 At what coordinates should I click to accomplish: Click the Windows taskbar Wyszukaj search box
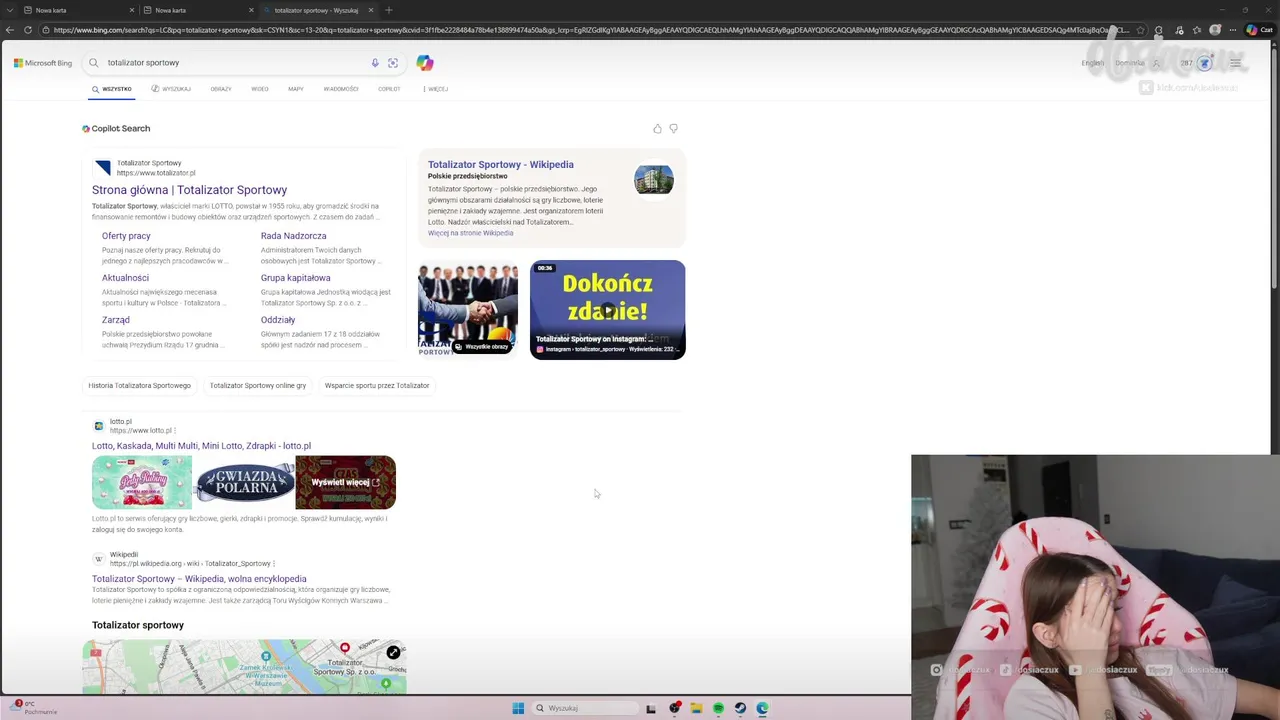(585, 708)
